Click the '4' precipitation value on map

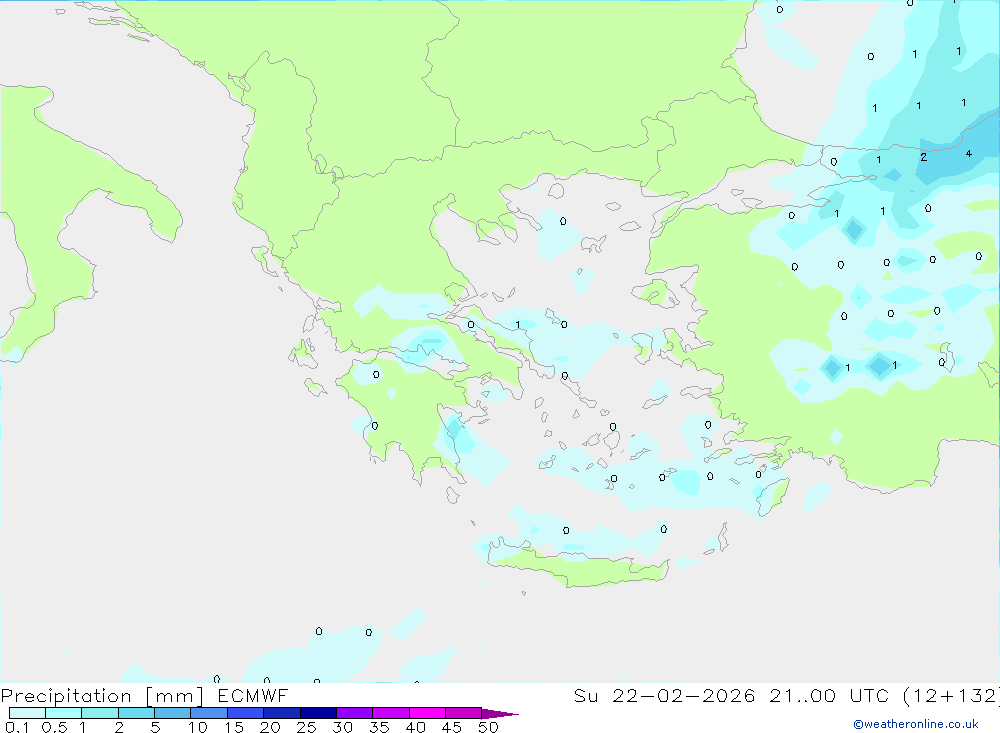pyautogui.click(x=969, y=154)
